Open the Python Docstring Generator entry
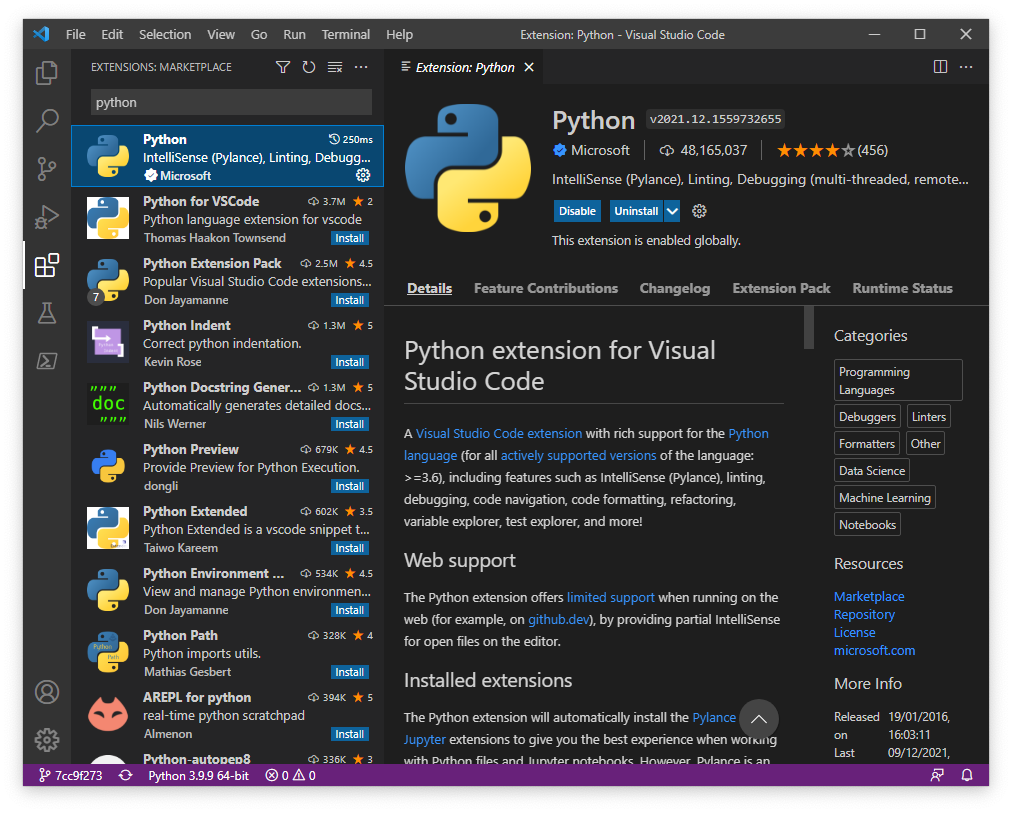Screen dimensions: 1012x813 (x=227, y=405)
